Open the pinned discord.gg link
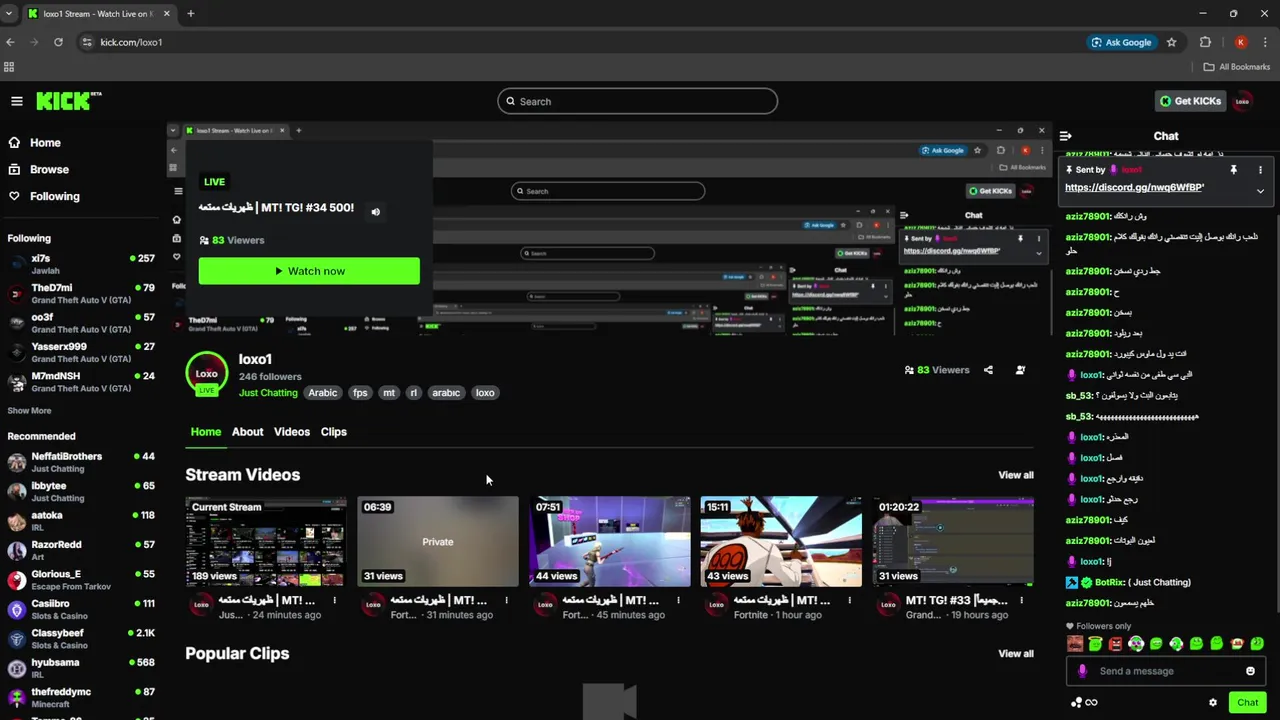The height and width of the screenshot is (720, 1280). (x=1134, y=188)
